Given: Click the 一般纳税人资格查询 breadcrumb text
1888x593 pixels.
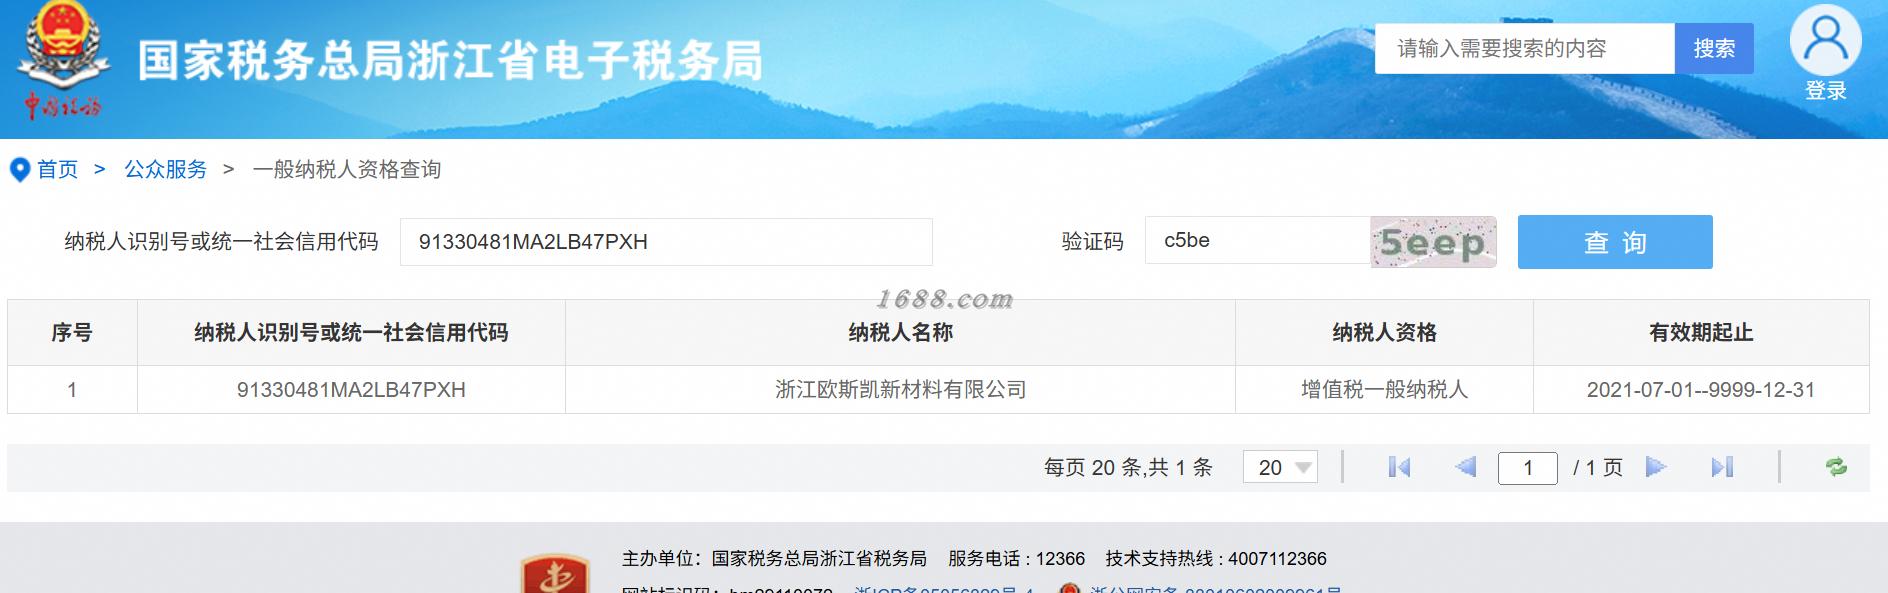Looking at the screenshot, I should point(347,169).
